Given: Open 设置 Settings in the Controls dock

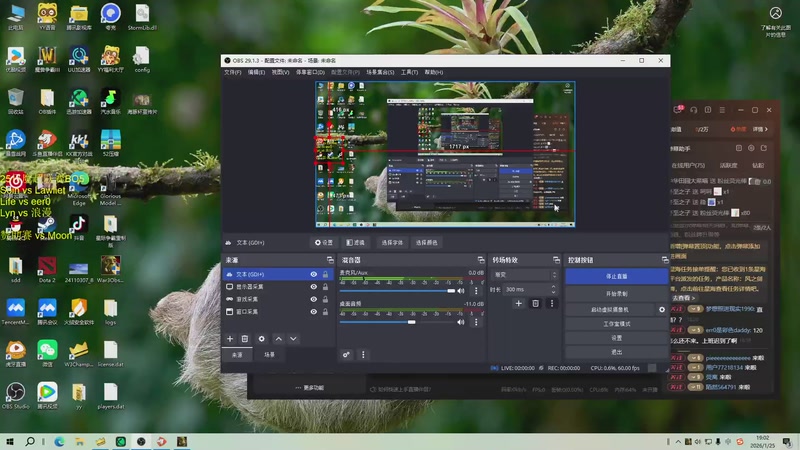Looking at the screenshot, I should tap(616, 338).
